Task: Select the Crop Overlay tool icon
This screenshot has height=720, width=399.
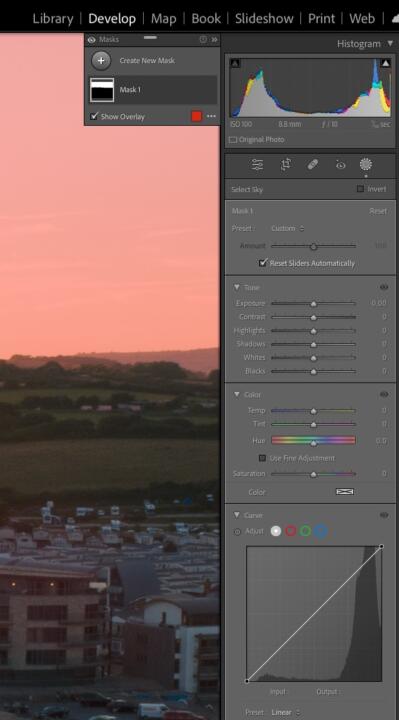Action: tap(286, 164)
